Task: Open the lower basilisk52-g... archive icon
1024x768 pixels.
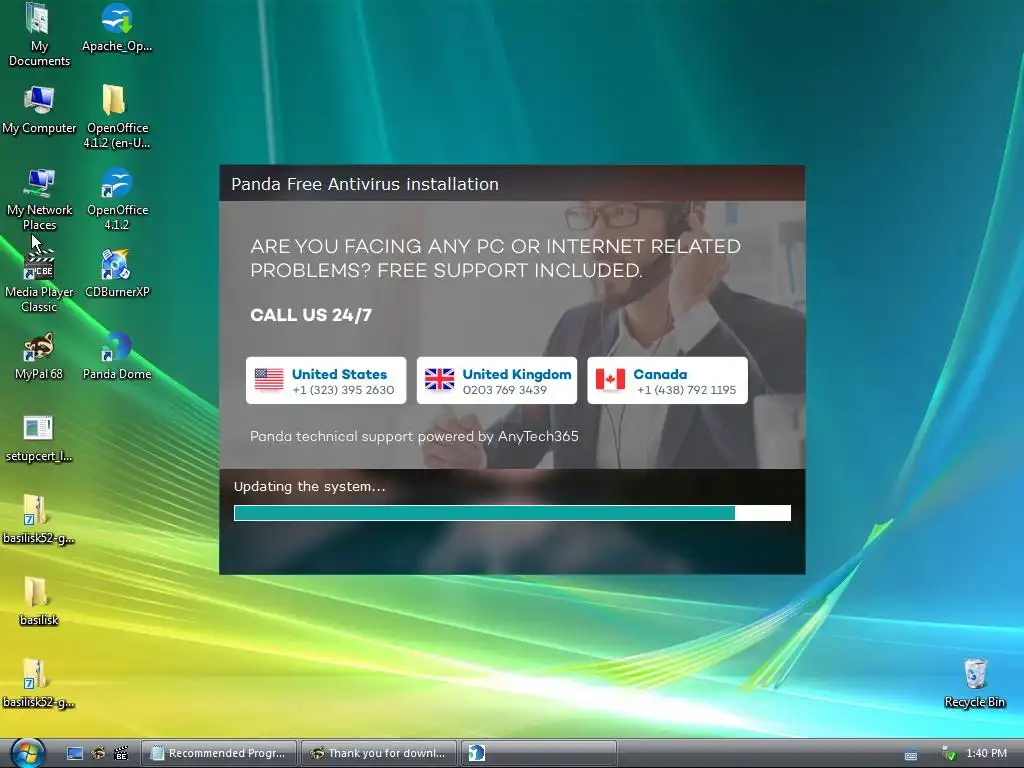Action: click(x=39, y=683)
